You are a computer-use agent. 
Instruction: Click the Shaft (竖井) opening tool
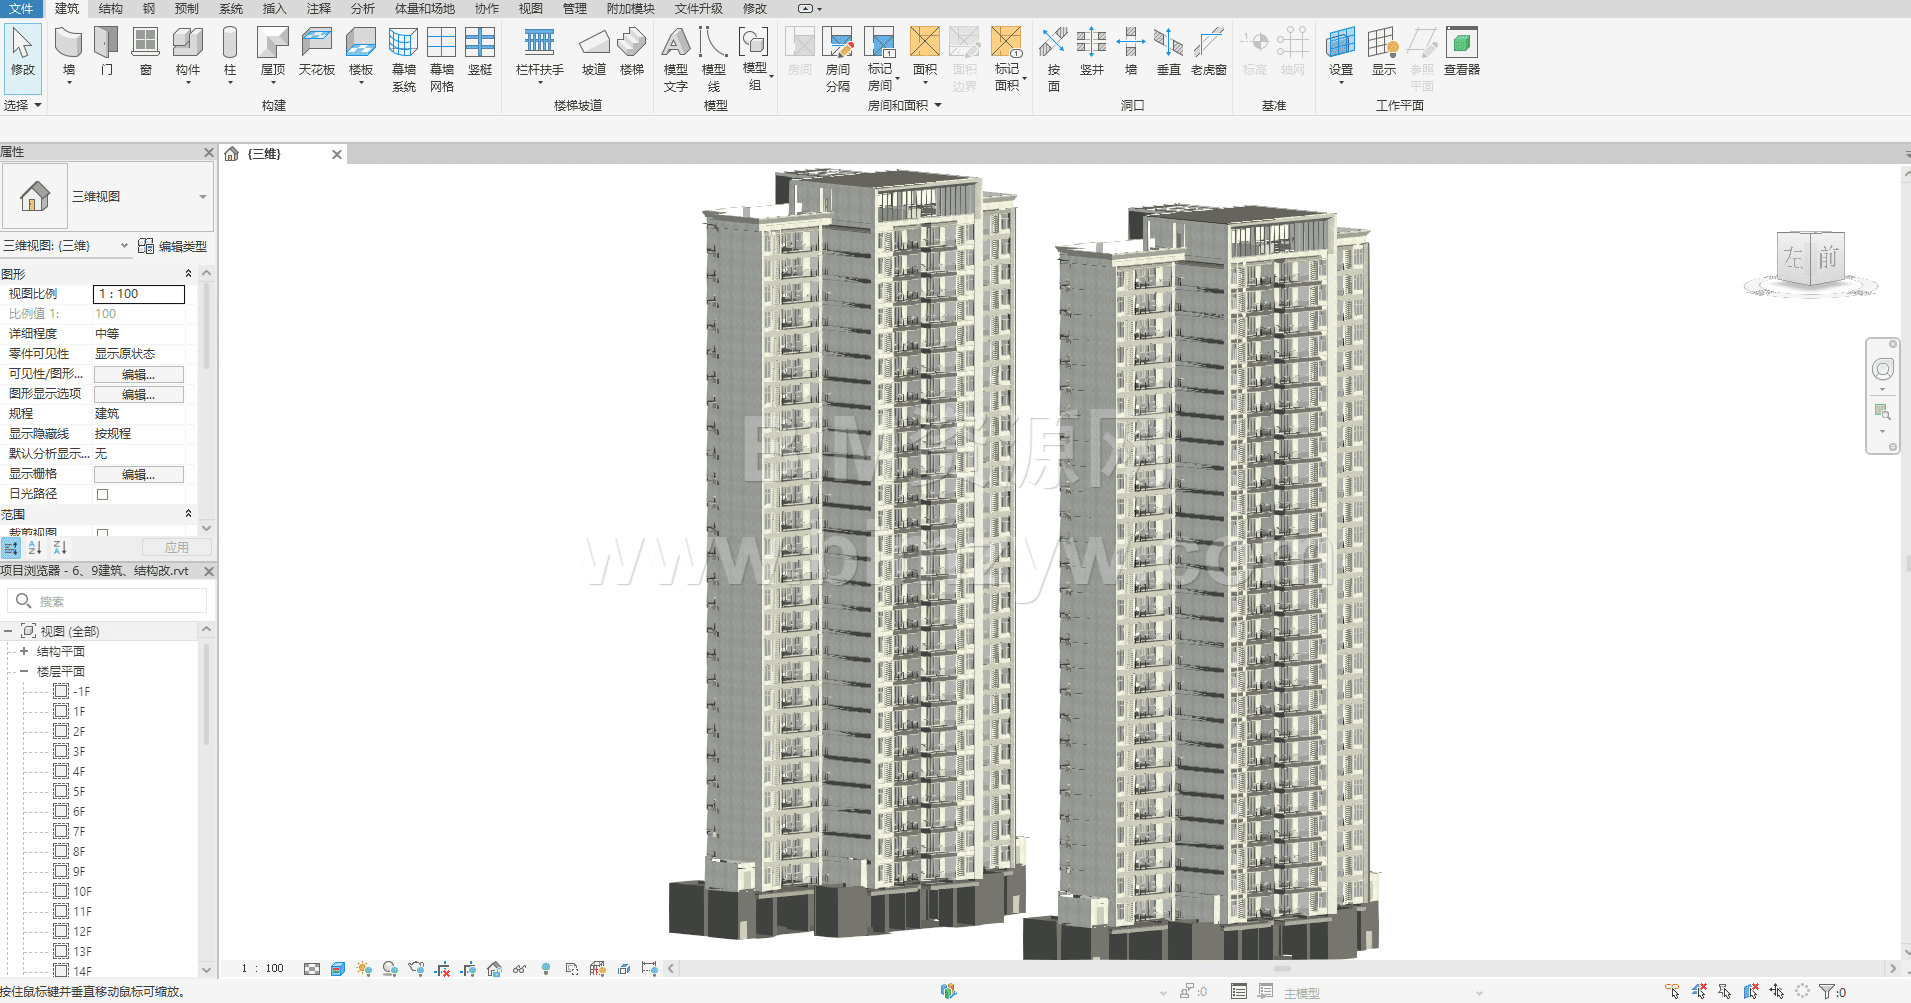(1091, 52)
